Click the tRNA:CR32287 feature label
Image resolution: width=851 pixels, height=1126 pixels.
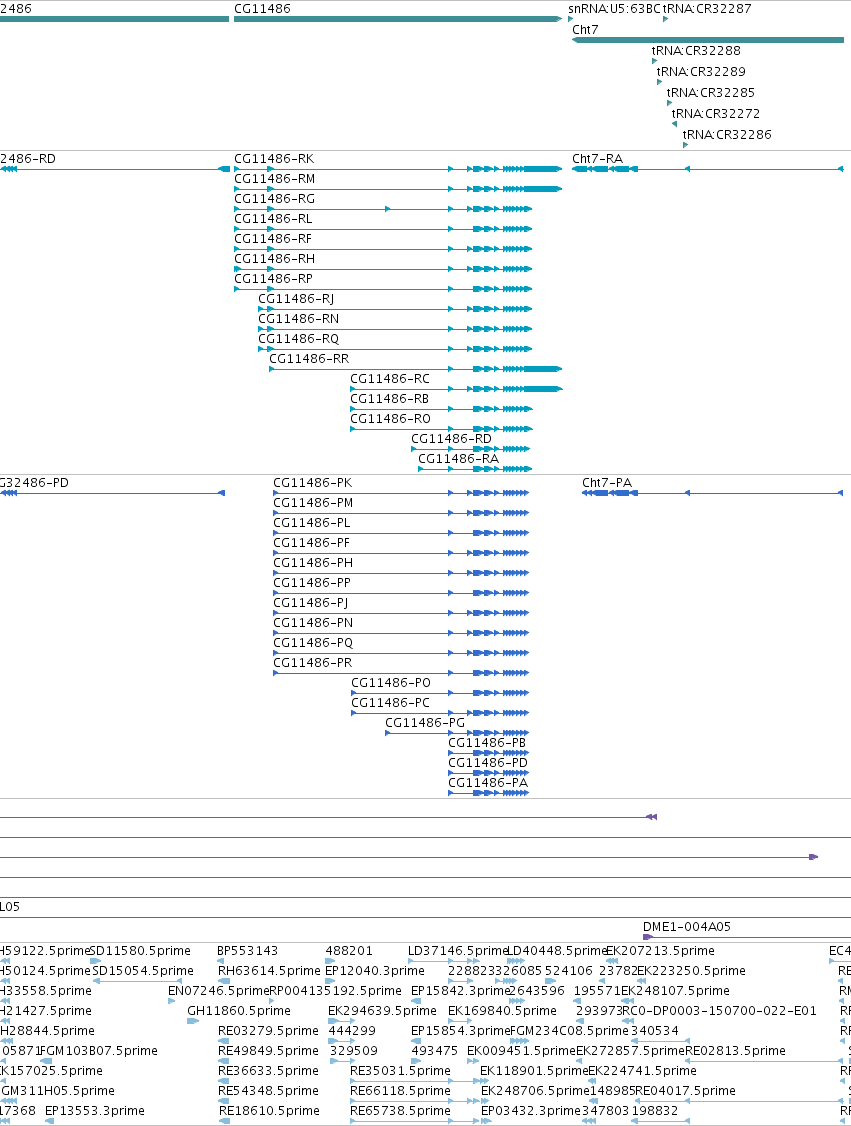pyautogui.click(x=707, y=9)
